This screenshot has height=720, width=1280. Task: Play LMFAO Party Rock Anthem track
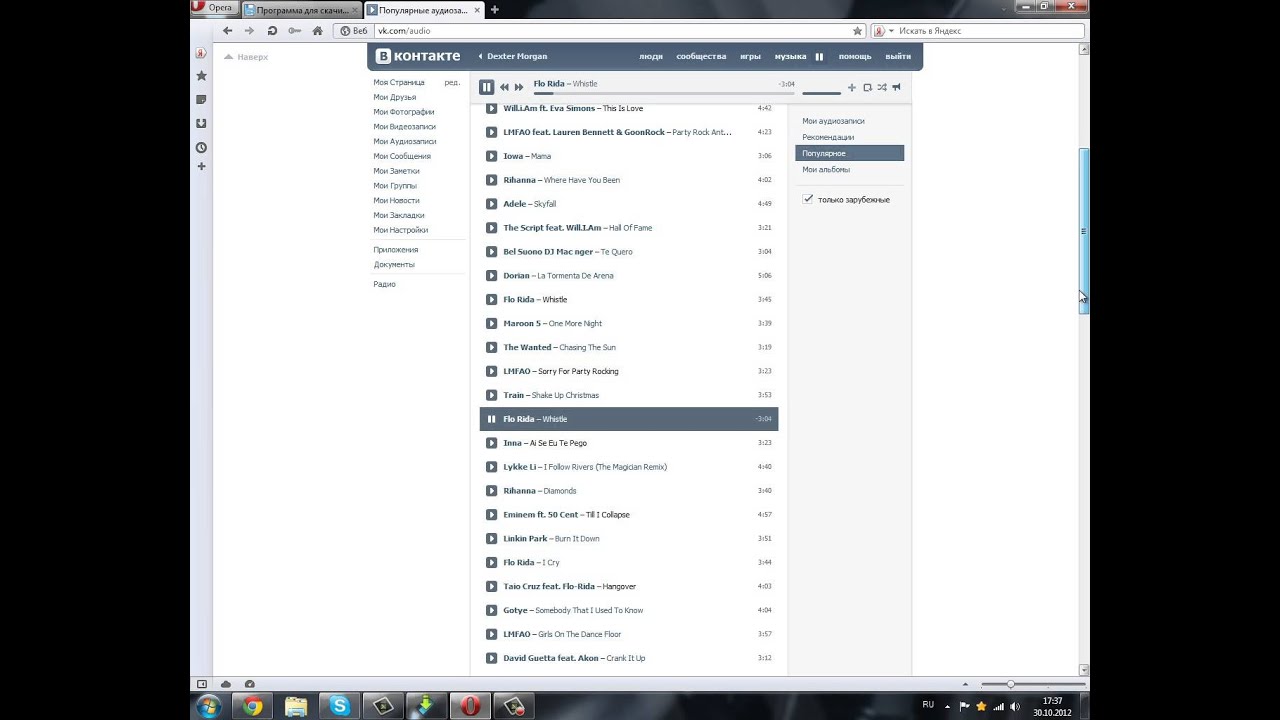click(491, 132)
